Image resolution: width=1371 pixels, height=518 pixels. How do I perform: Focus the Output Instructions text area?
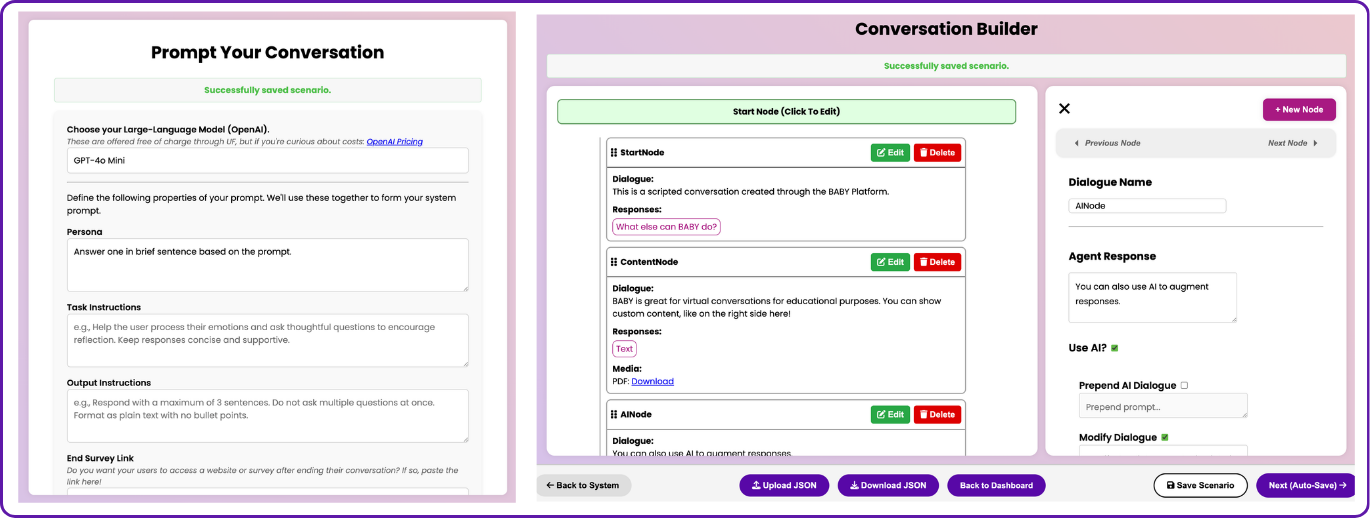pos(267,415)
